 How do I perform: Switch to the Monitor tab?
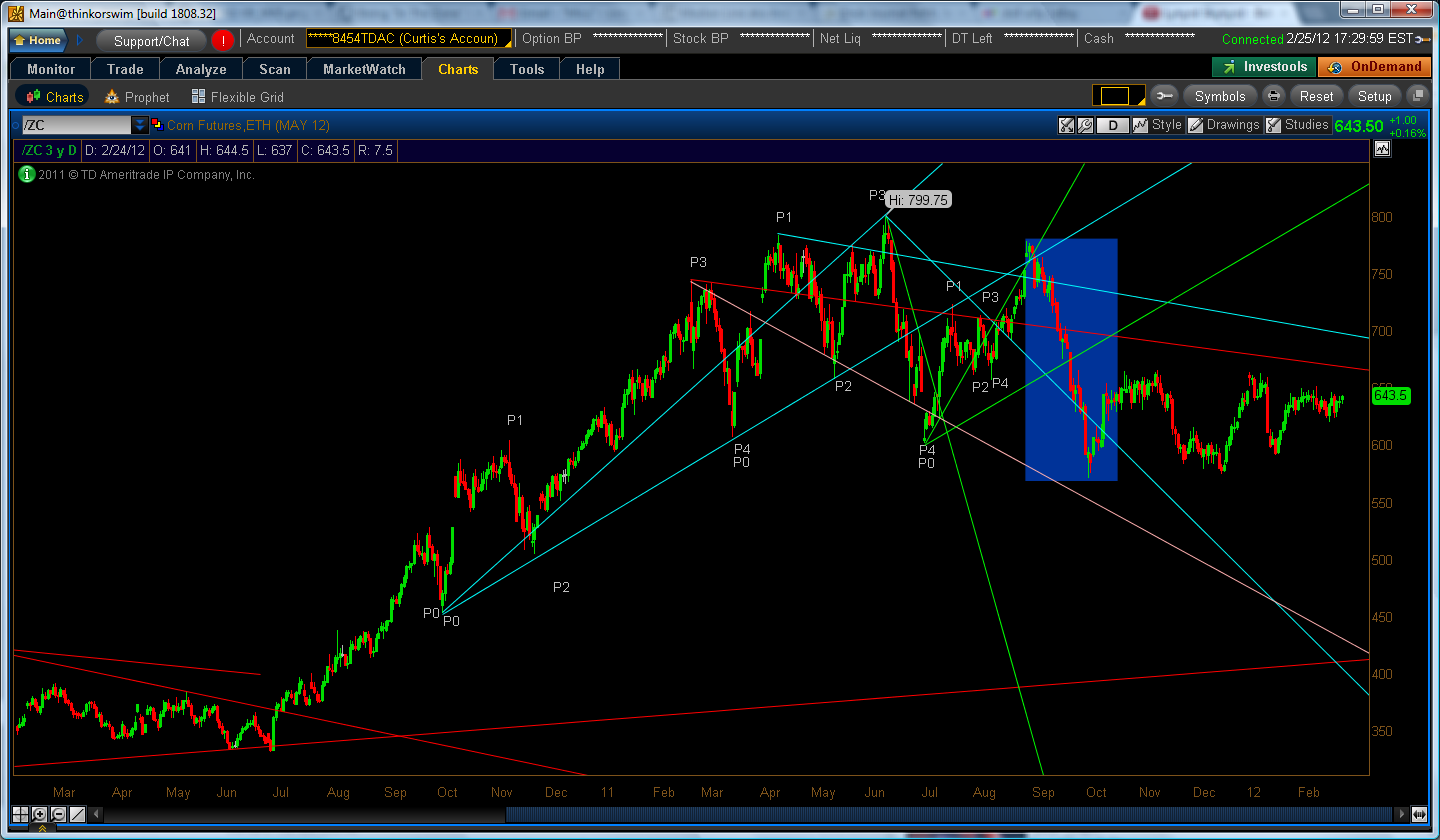click(x=51, y=69)
